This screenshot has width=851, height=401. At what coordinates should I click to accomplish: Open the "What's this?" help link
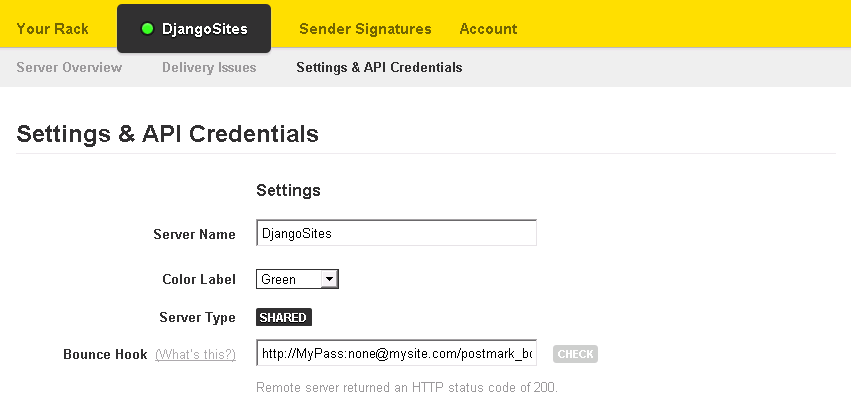pos(195,355)
